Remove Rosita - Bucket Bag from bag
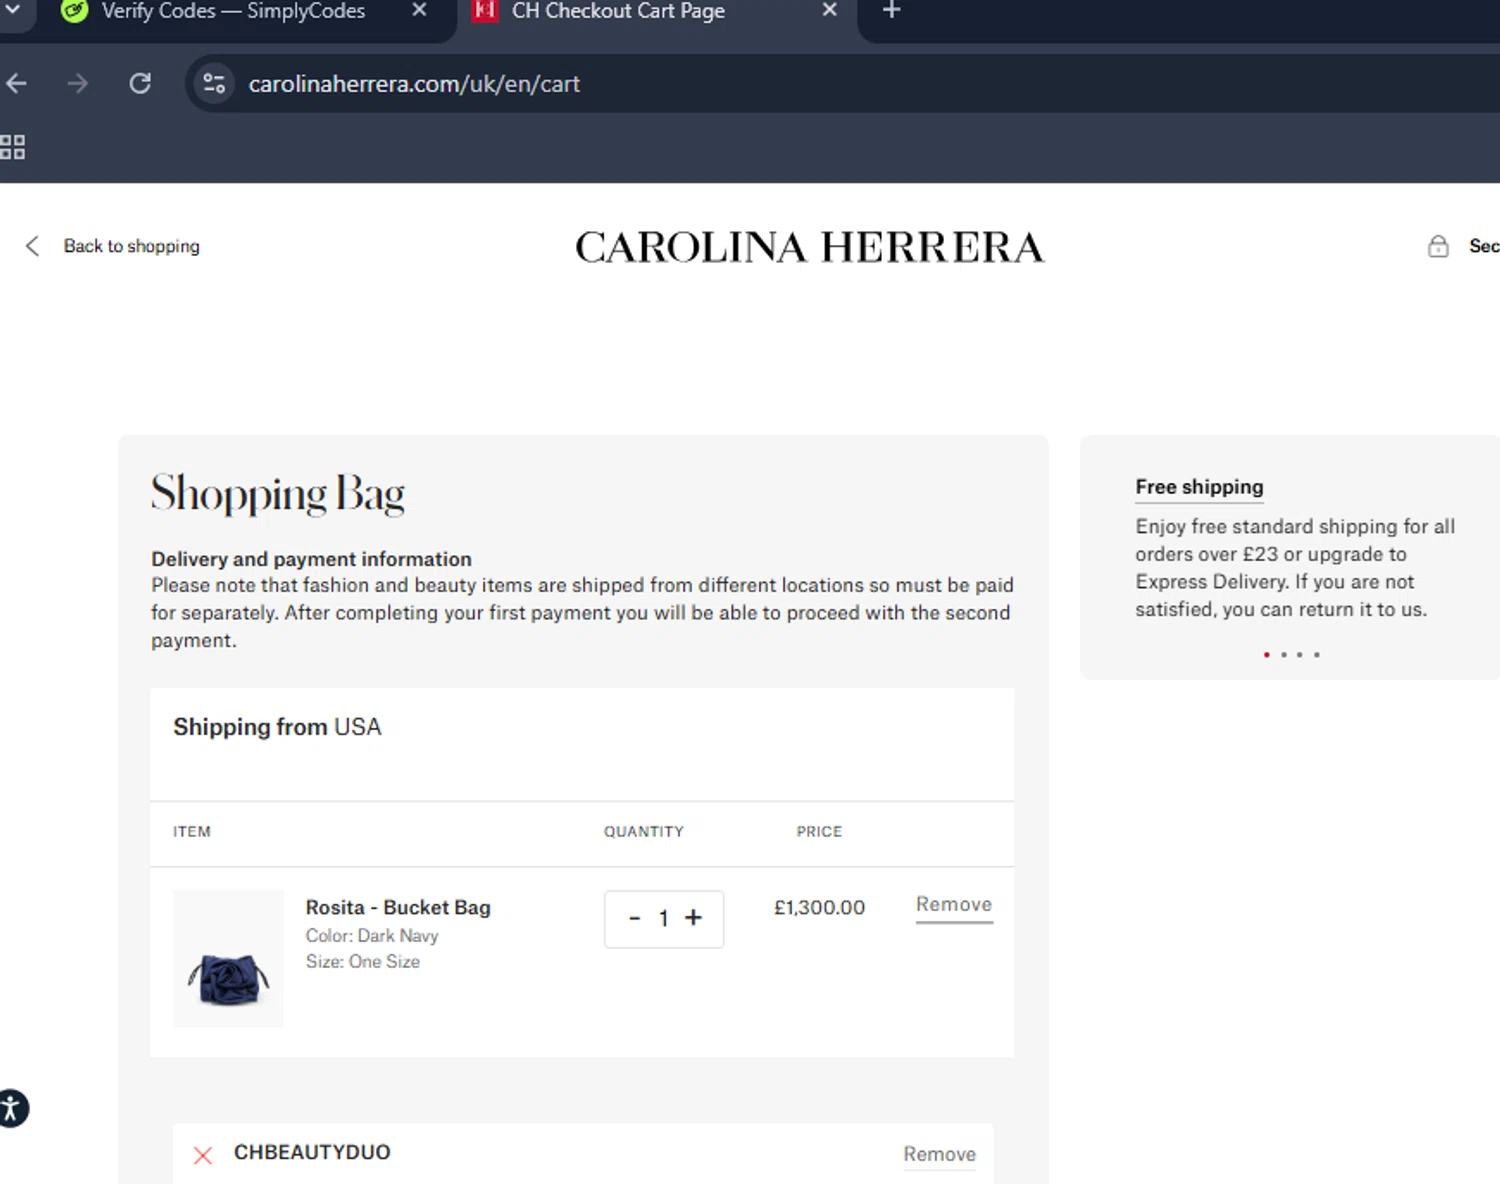The image size is (1500, 1184). click(x=954, y=905)
